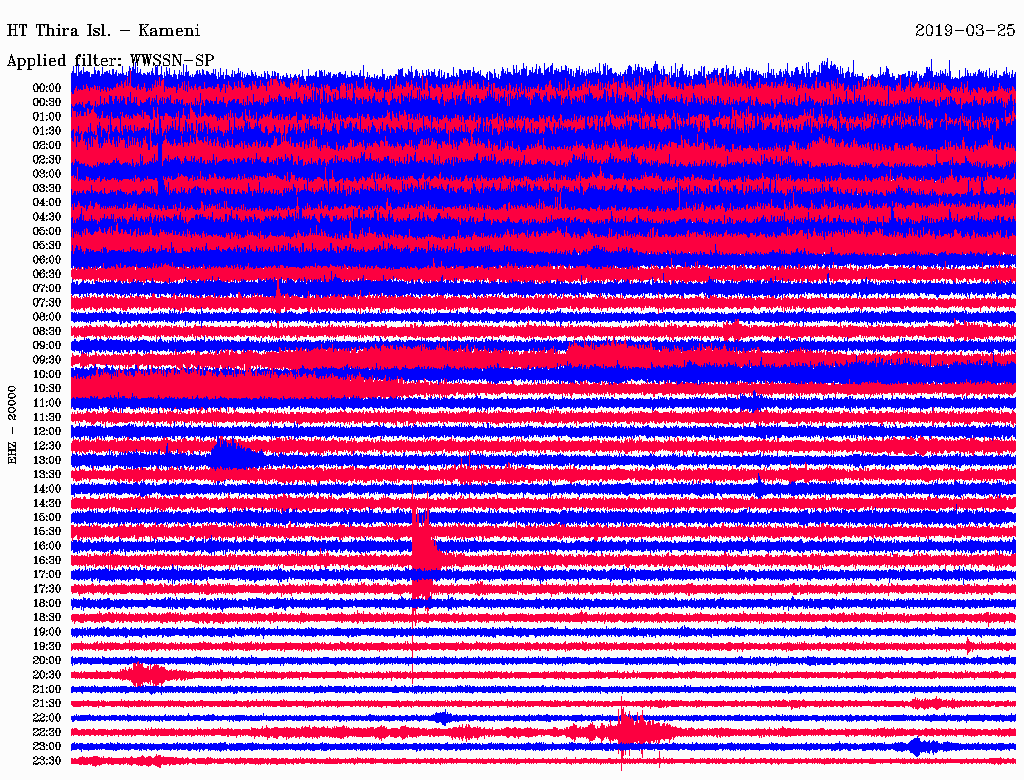The image size is (1024, 780).
Task: Click the 06:30 time label
Action: tap(47, 274)
